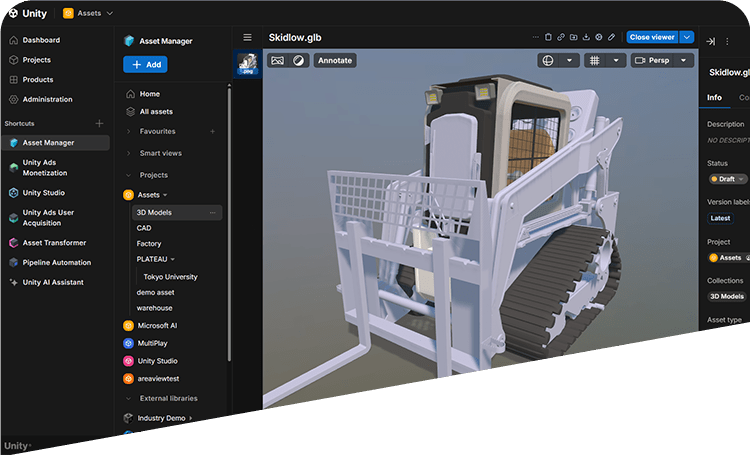
Task: Click the globe environment icon in viewer
Action: 548,60
